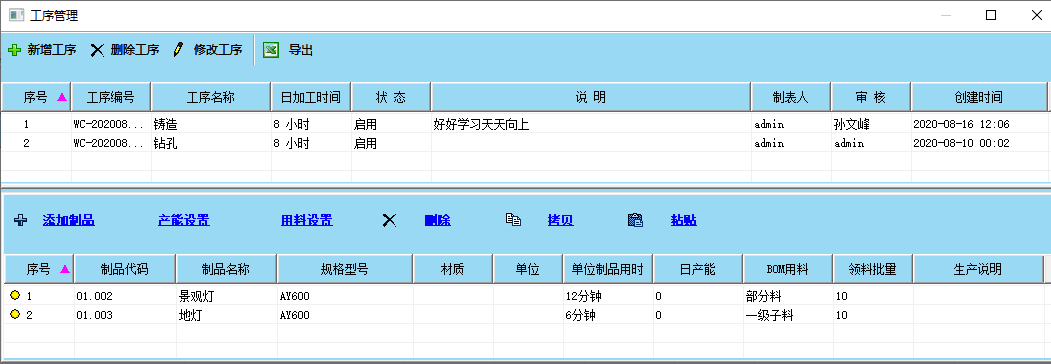1051x364 pixels.
Task: Click yellow status dot of row 地灯
Action: 15,314
